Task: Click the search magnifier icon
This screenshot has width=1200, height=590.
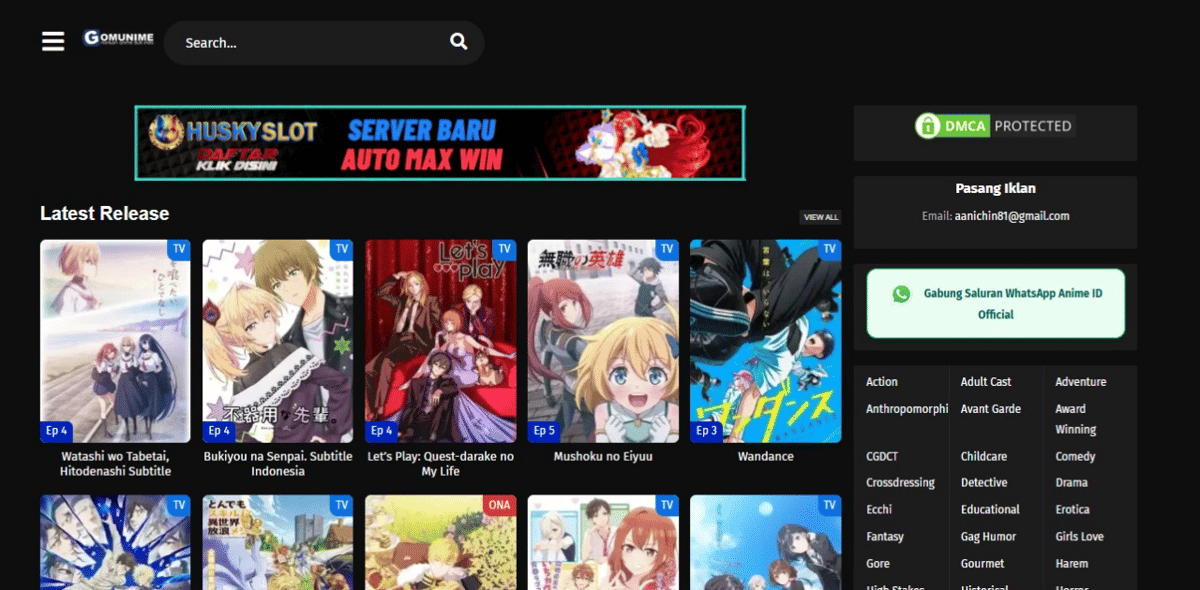Action: 458,42
